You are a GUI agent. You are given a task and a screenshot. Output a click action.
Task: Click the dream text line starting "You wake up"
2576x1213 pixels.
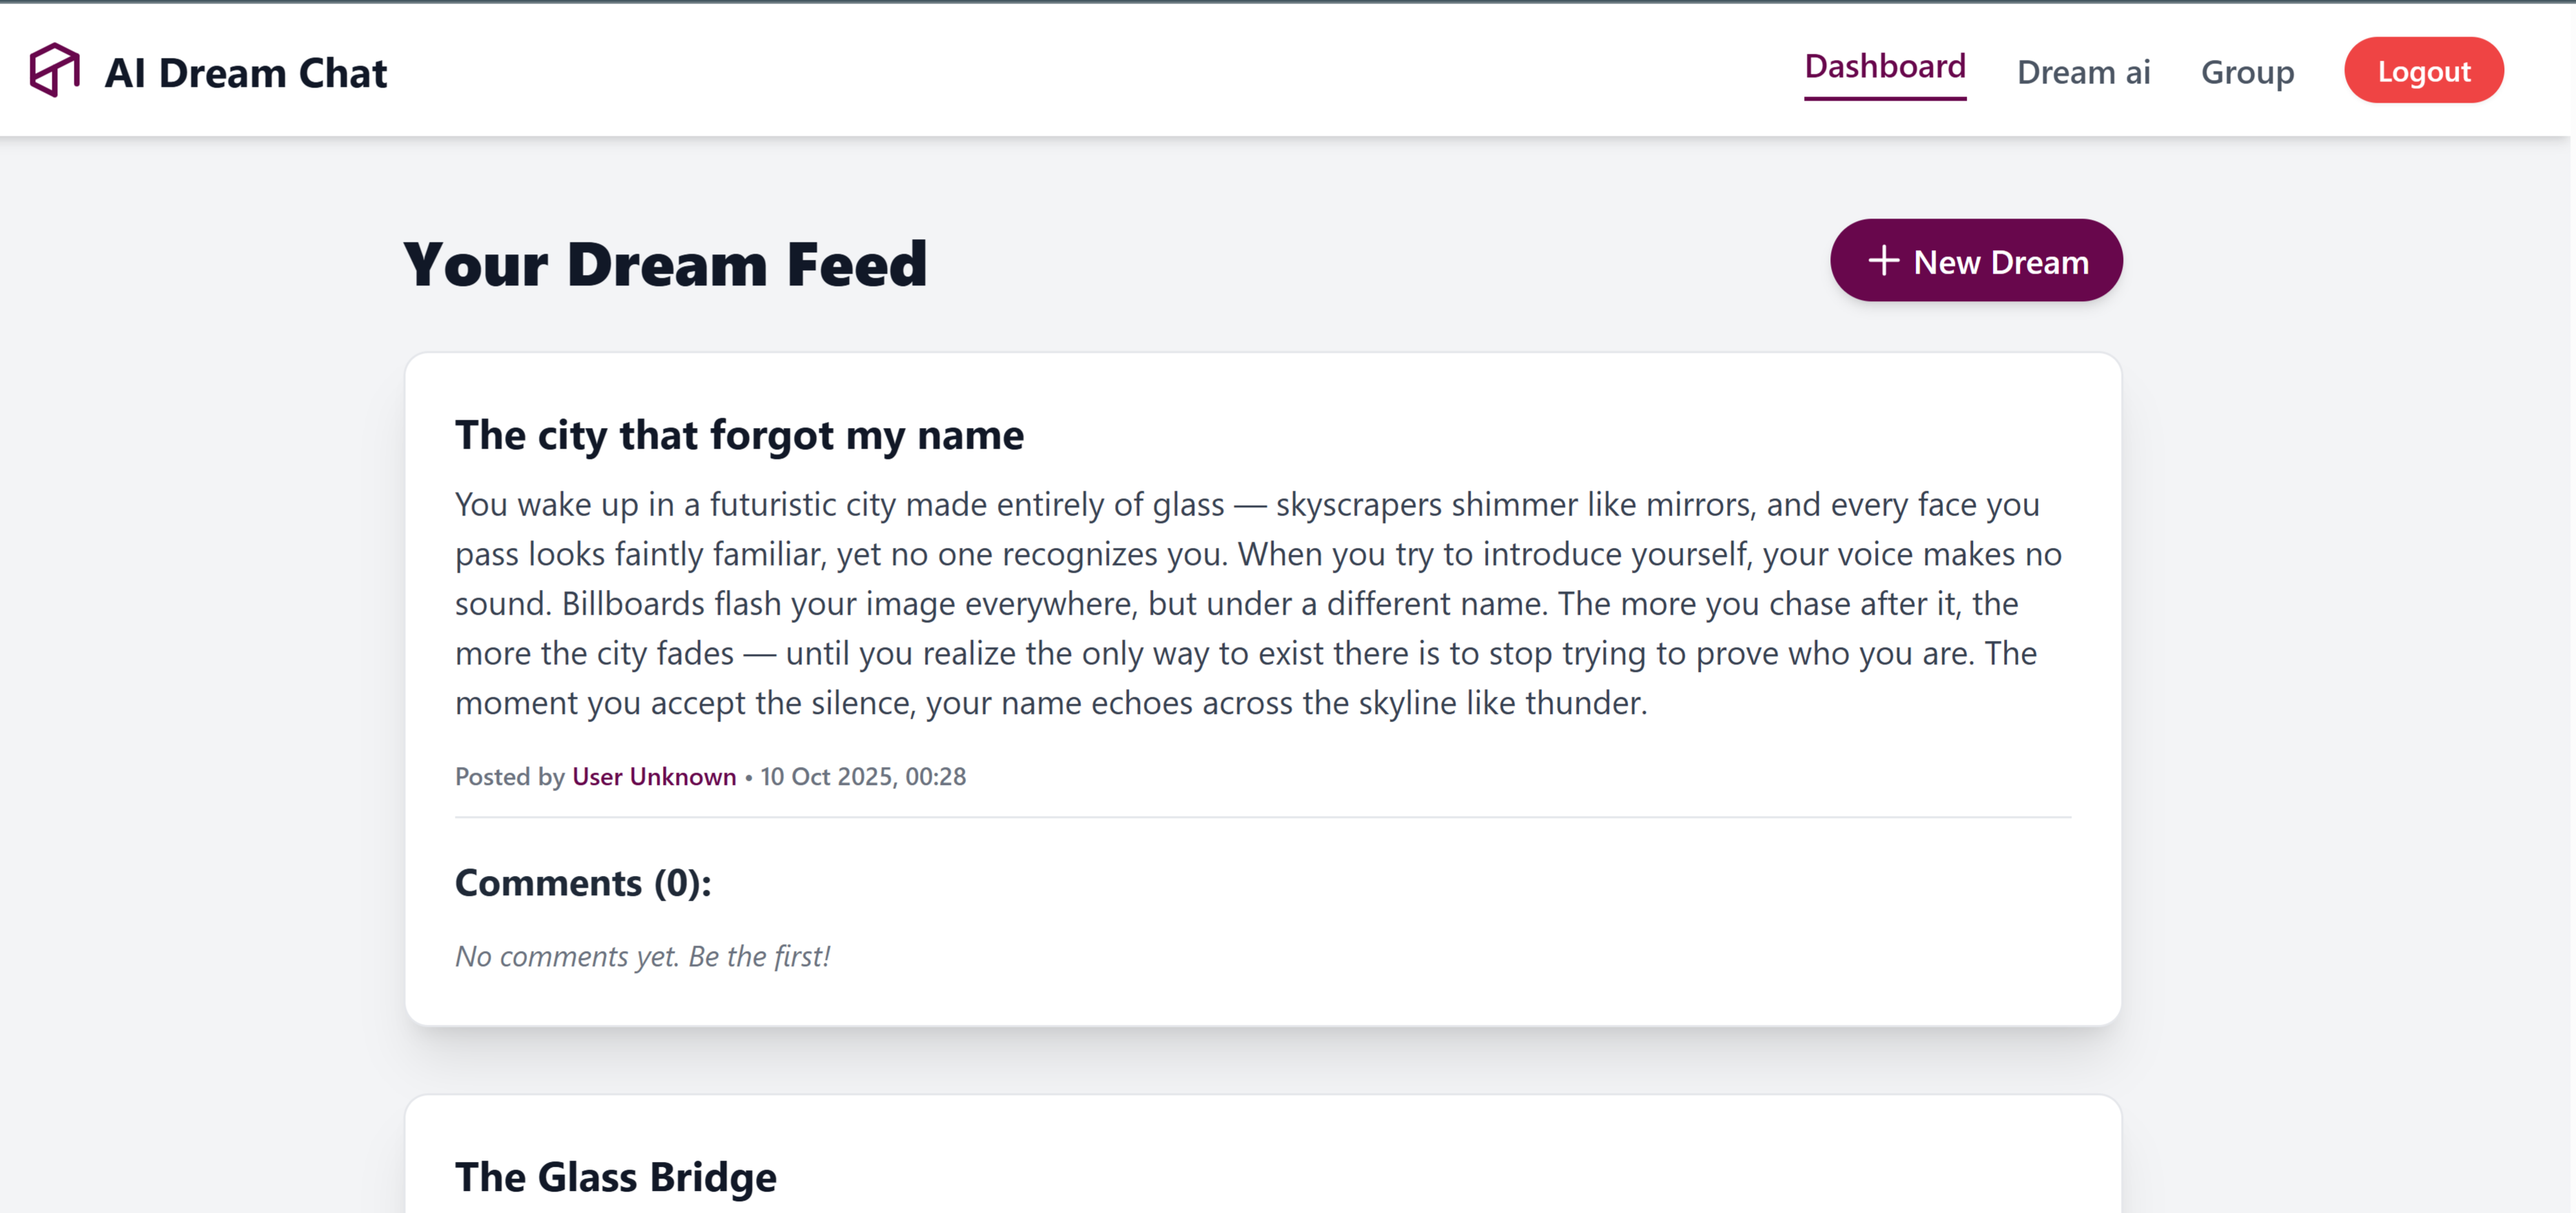pyautogui.click(x=1246, y=504)
